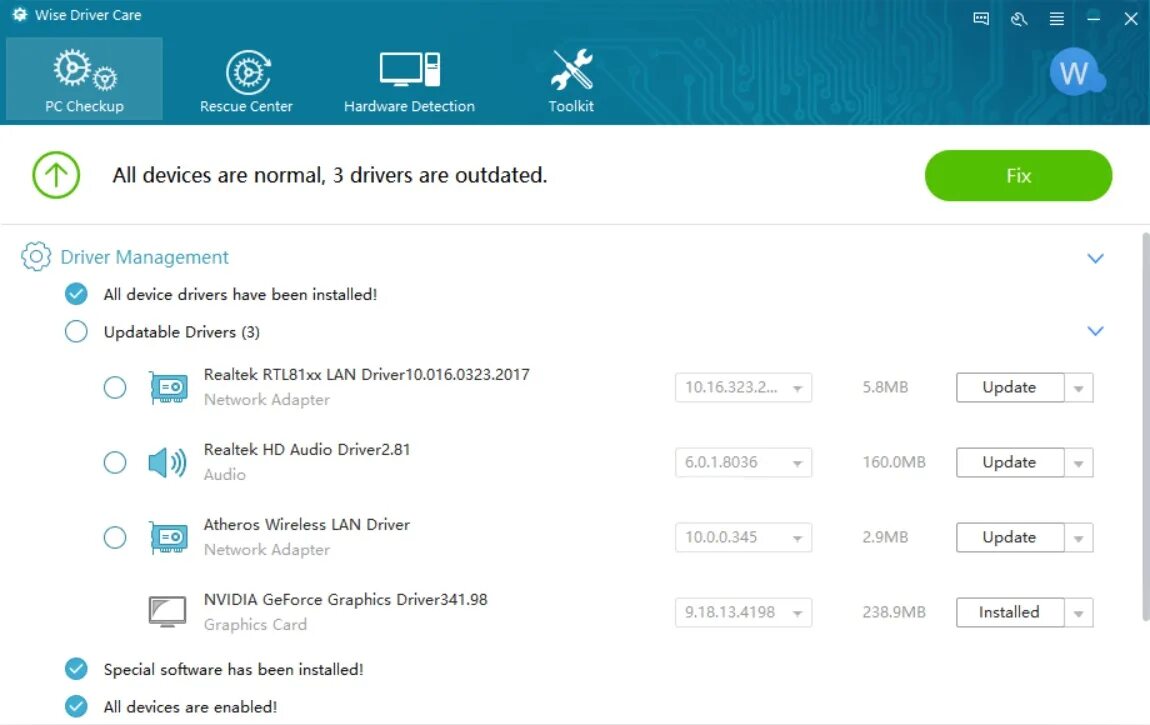The height and width of the screenshot is (725, 1150).
Task: Open version dropdown 10.0.0.345
Action: (743, 537)
